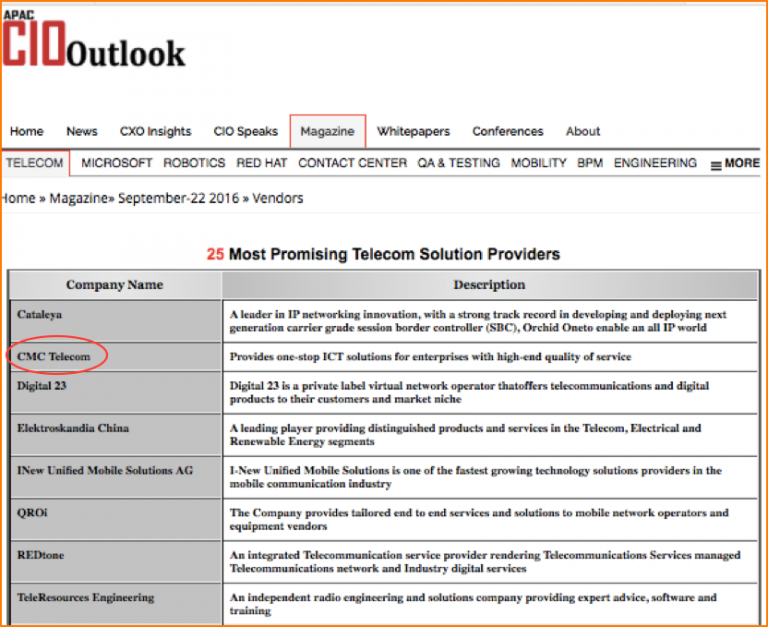This screenshot has height=627, width=768.
Task: Click the Company Name column header
Action: 115,285
